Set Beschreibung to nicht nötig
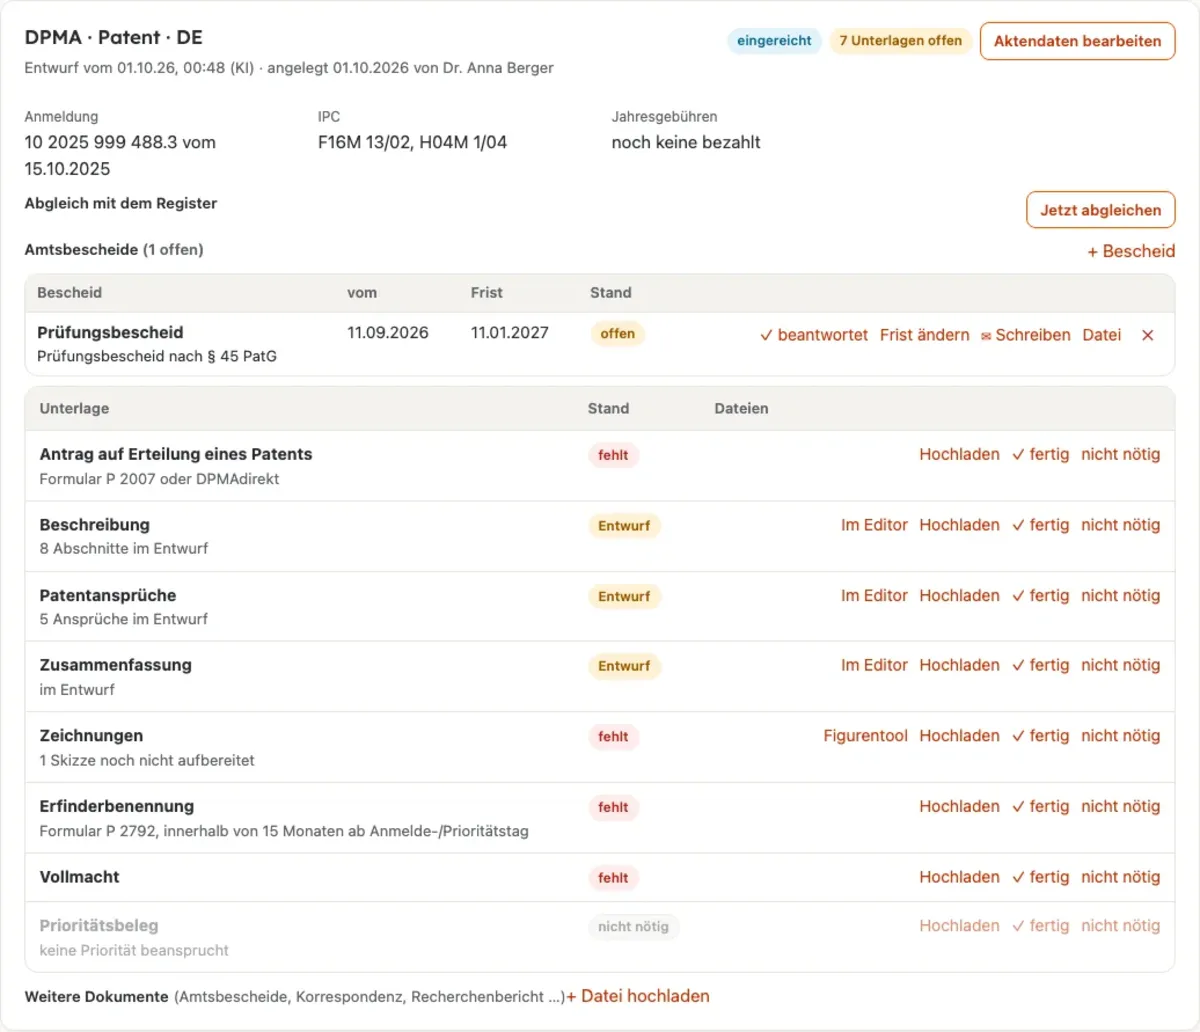 click(1121, 525)
